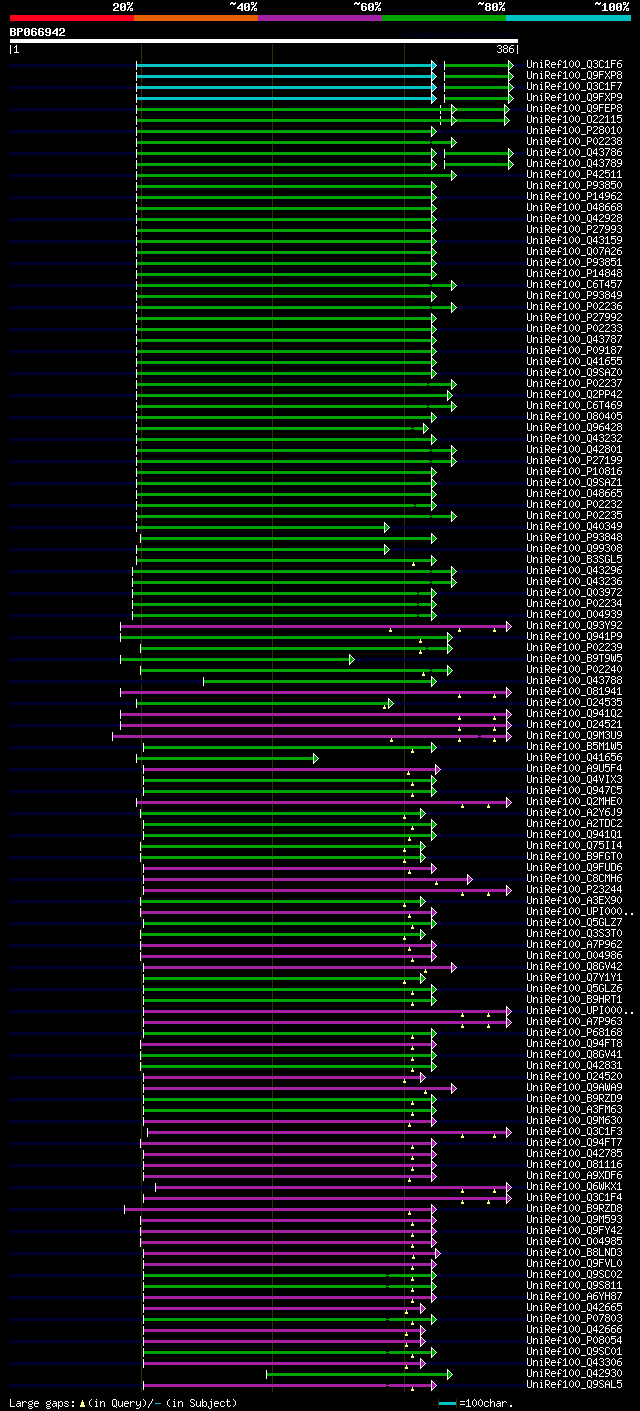Open hit UniRef100_Q3C1F7
640x1411 pixels.
coord(574,87)
